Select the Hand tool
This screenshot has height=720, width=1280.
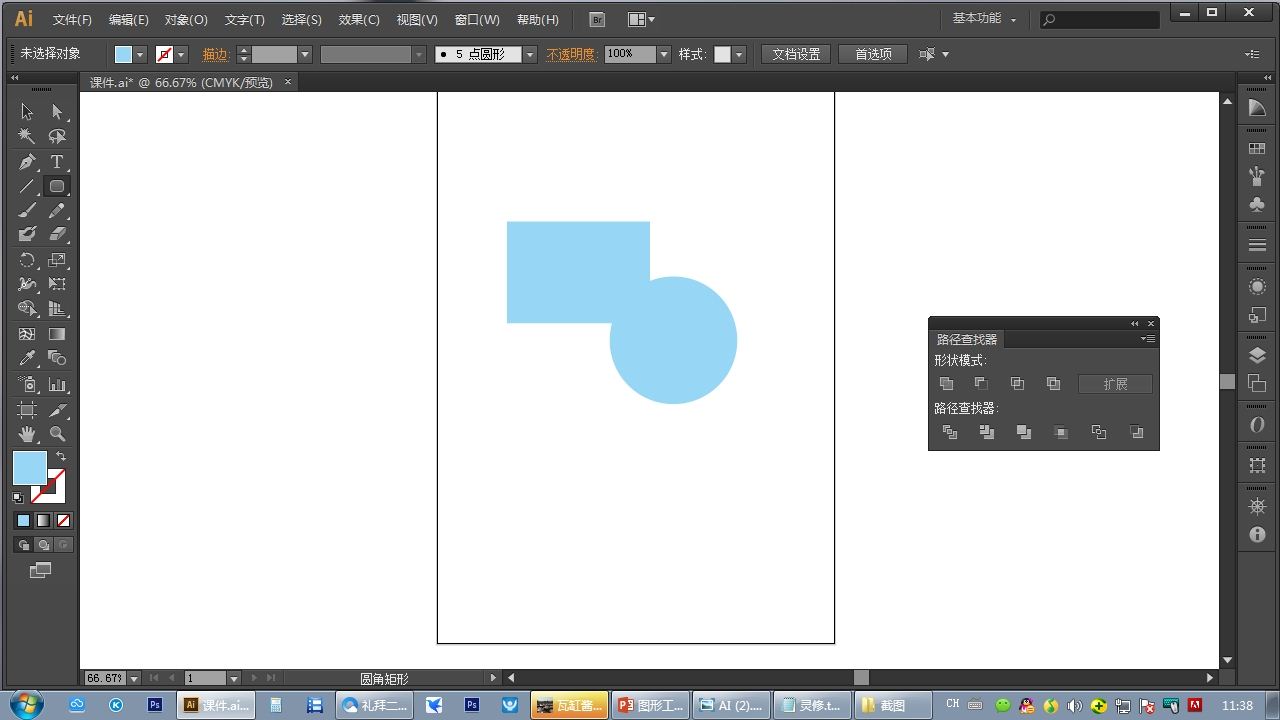coord(27,434)
